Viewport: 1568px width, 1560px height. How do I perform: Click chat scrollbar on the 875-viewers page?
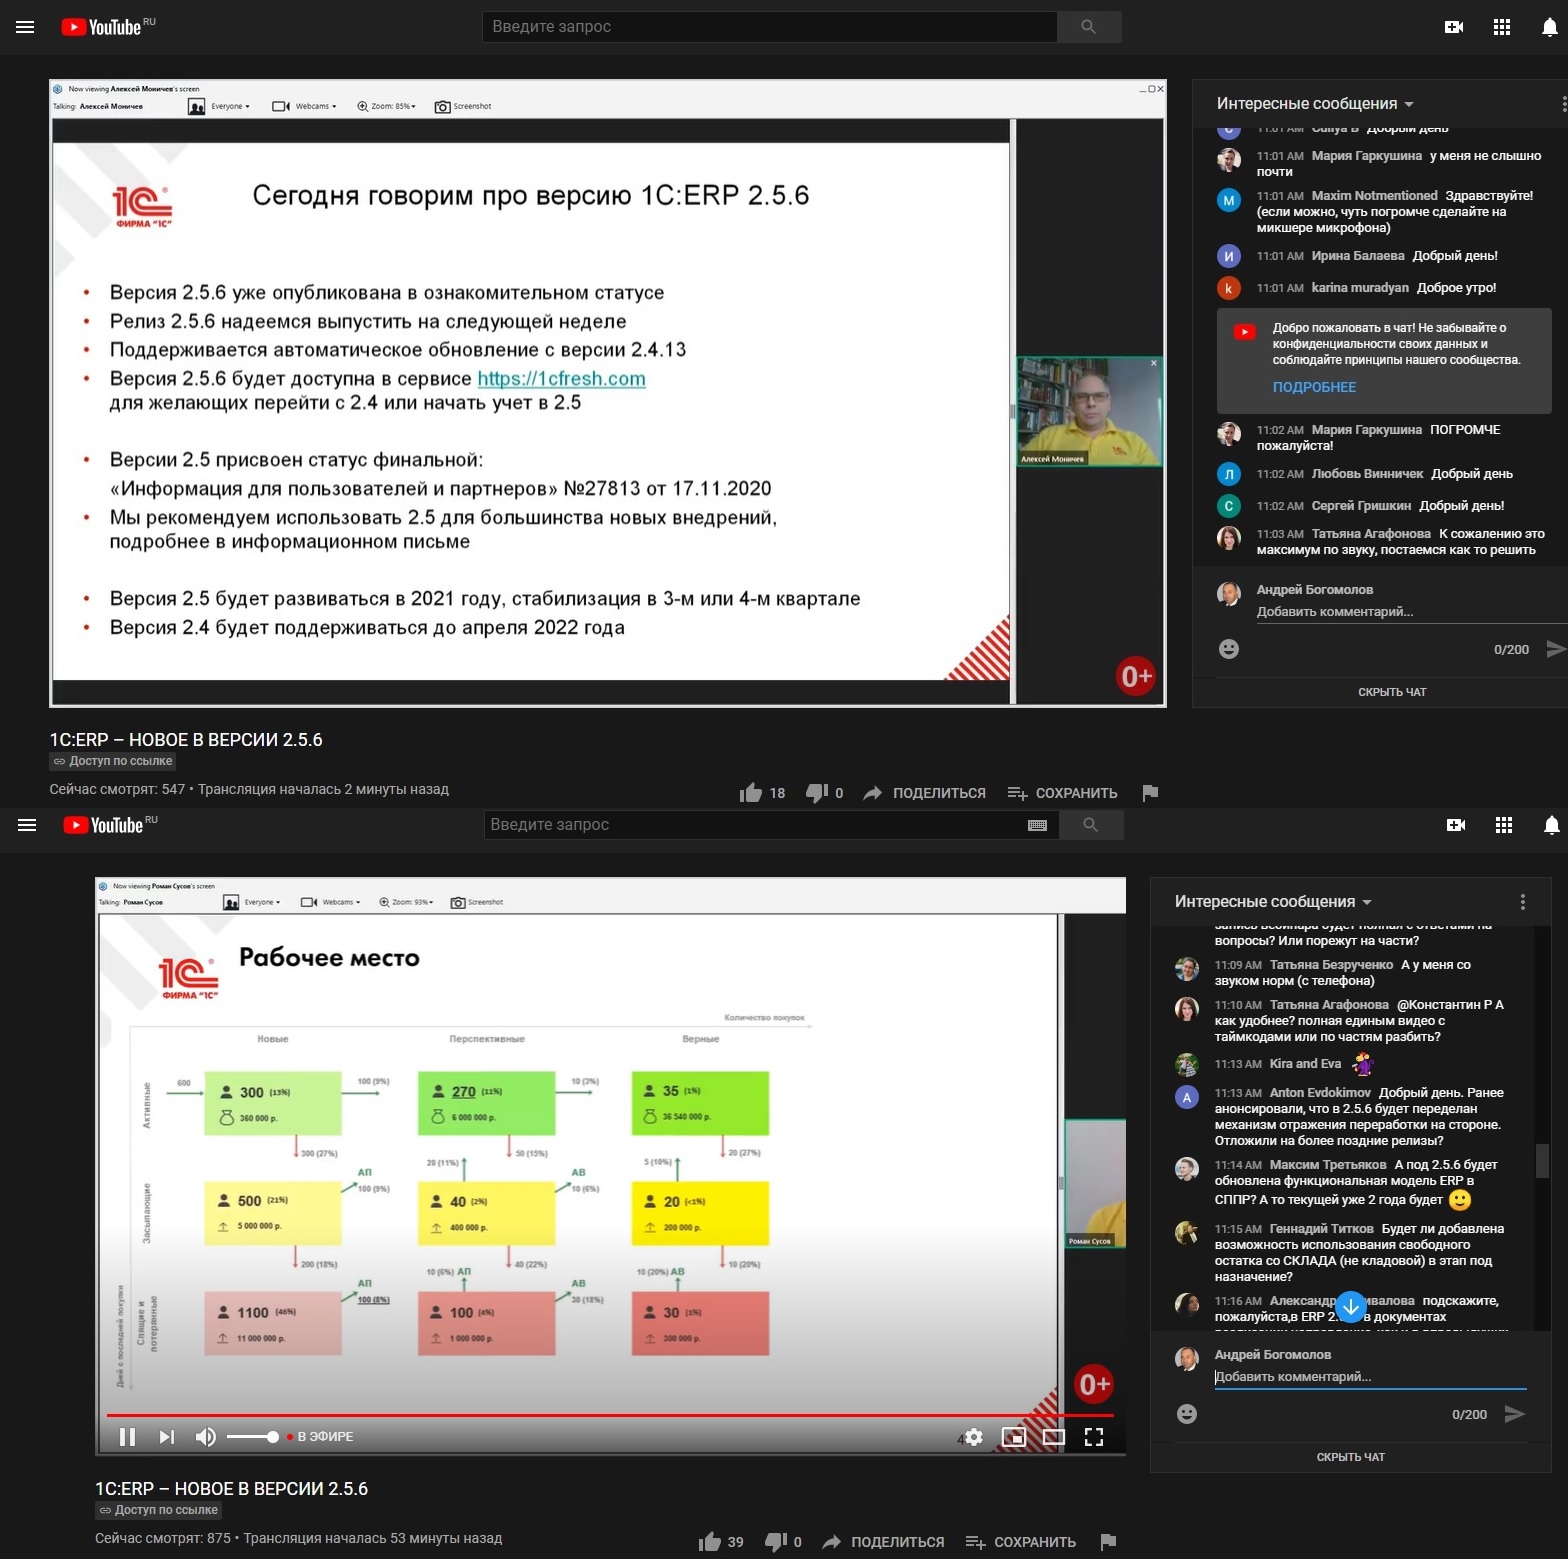click(x=1542, y=1161)
